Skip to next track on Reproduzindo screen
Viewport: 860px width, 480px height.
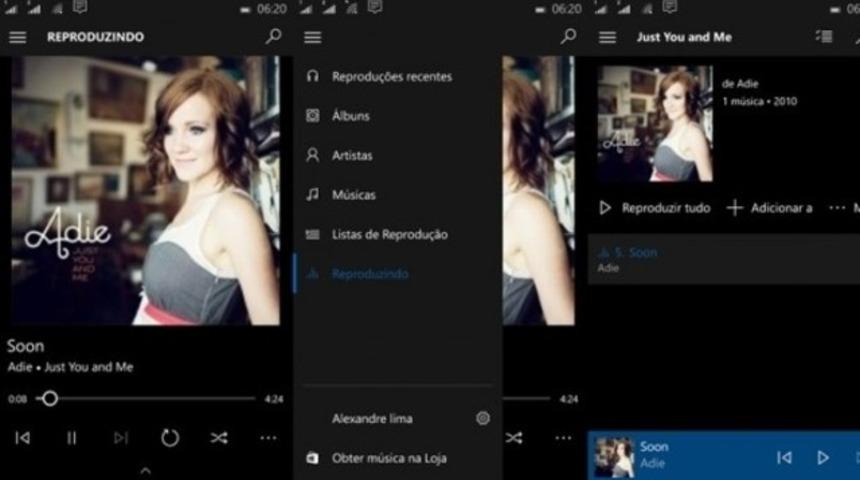121,438
